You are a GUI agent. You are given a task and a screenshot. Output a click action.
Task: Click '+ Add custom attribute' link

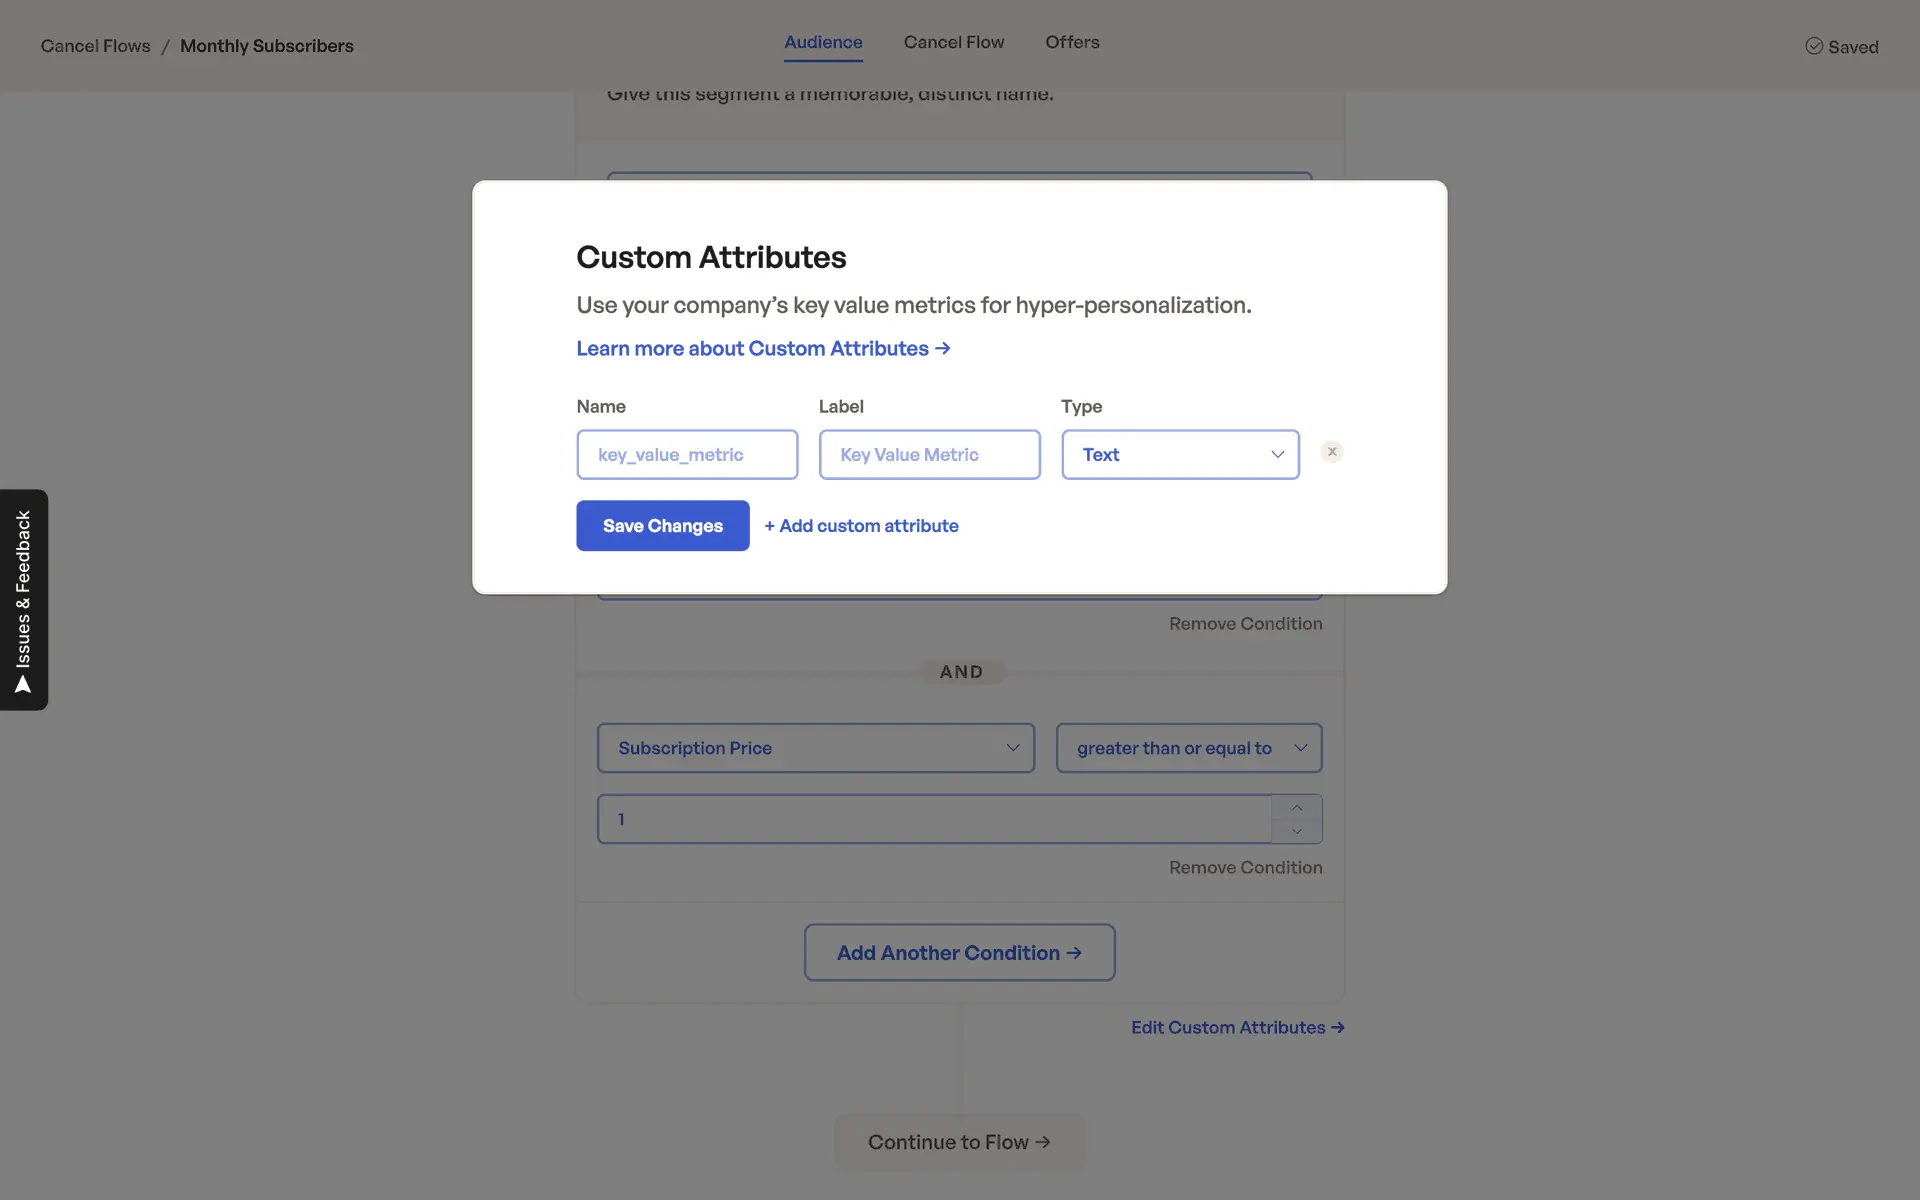[x=861, y=526]
